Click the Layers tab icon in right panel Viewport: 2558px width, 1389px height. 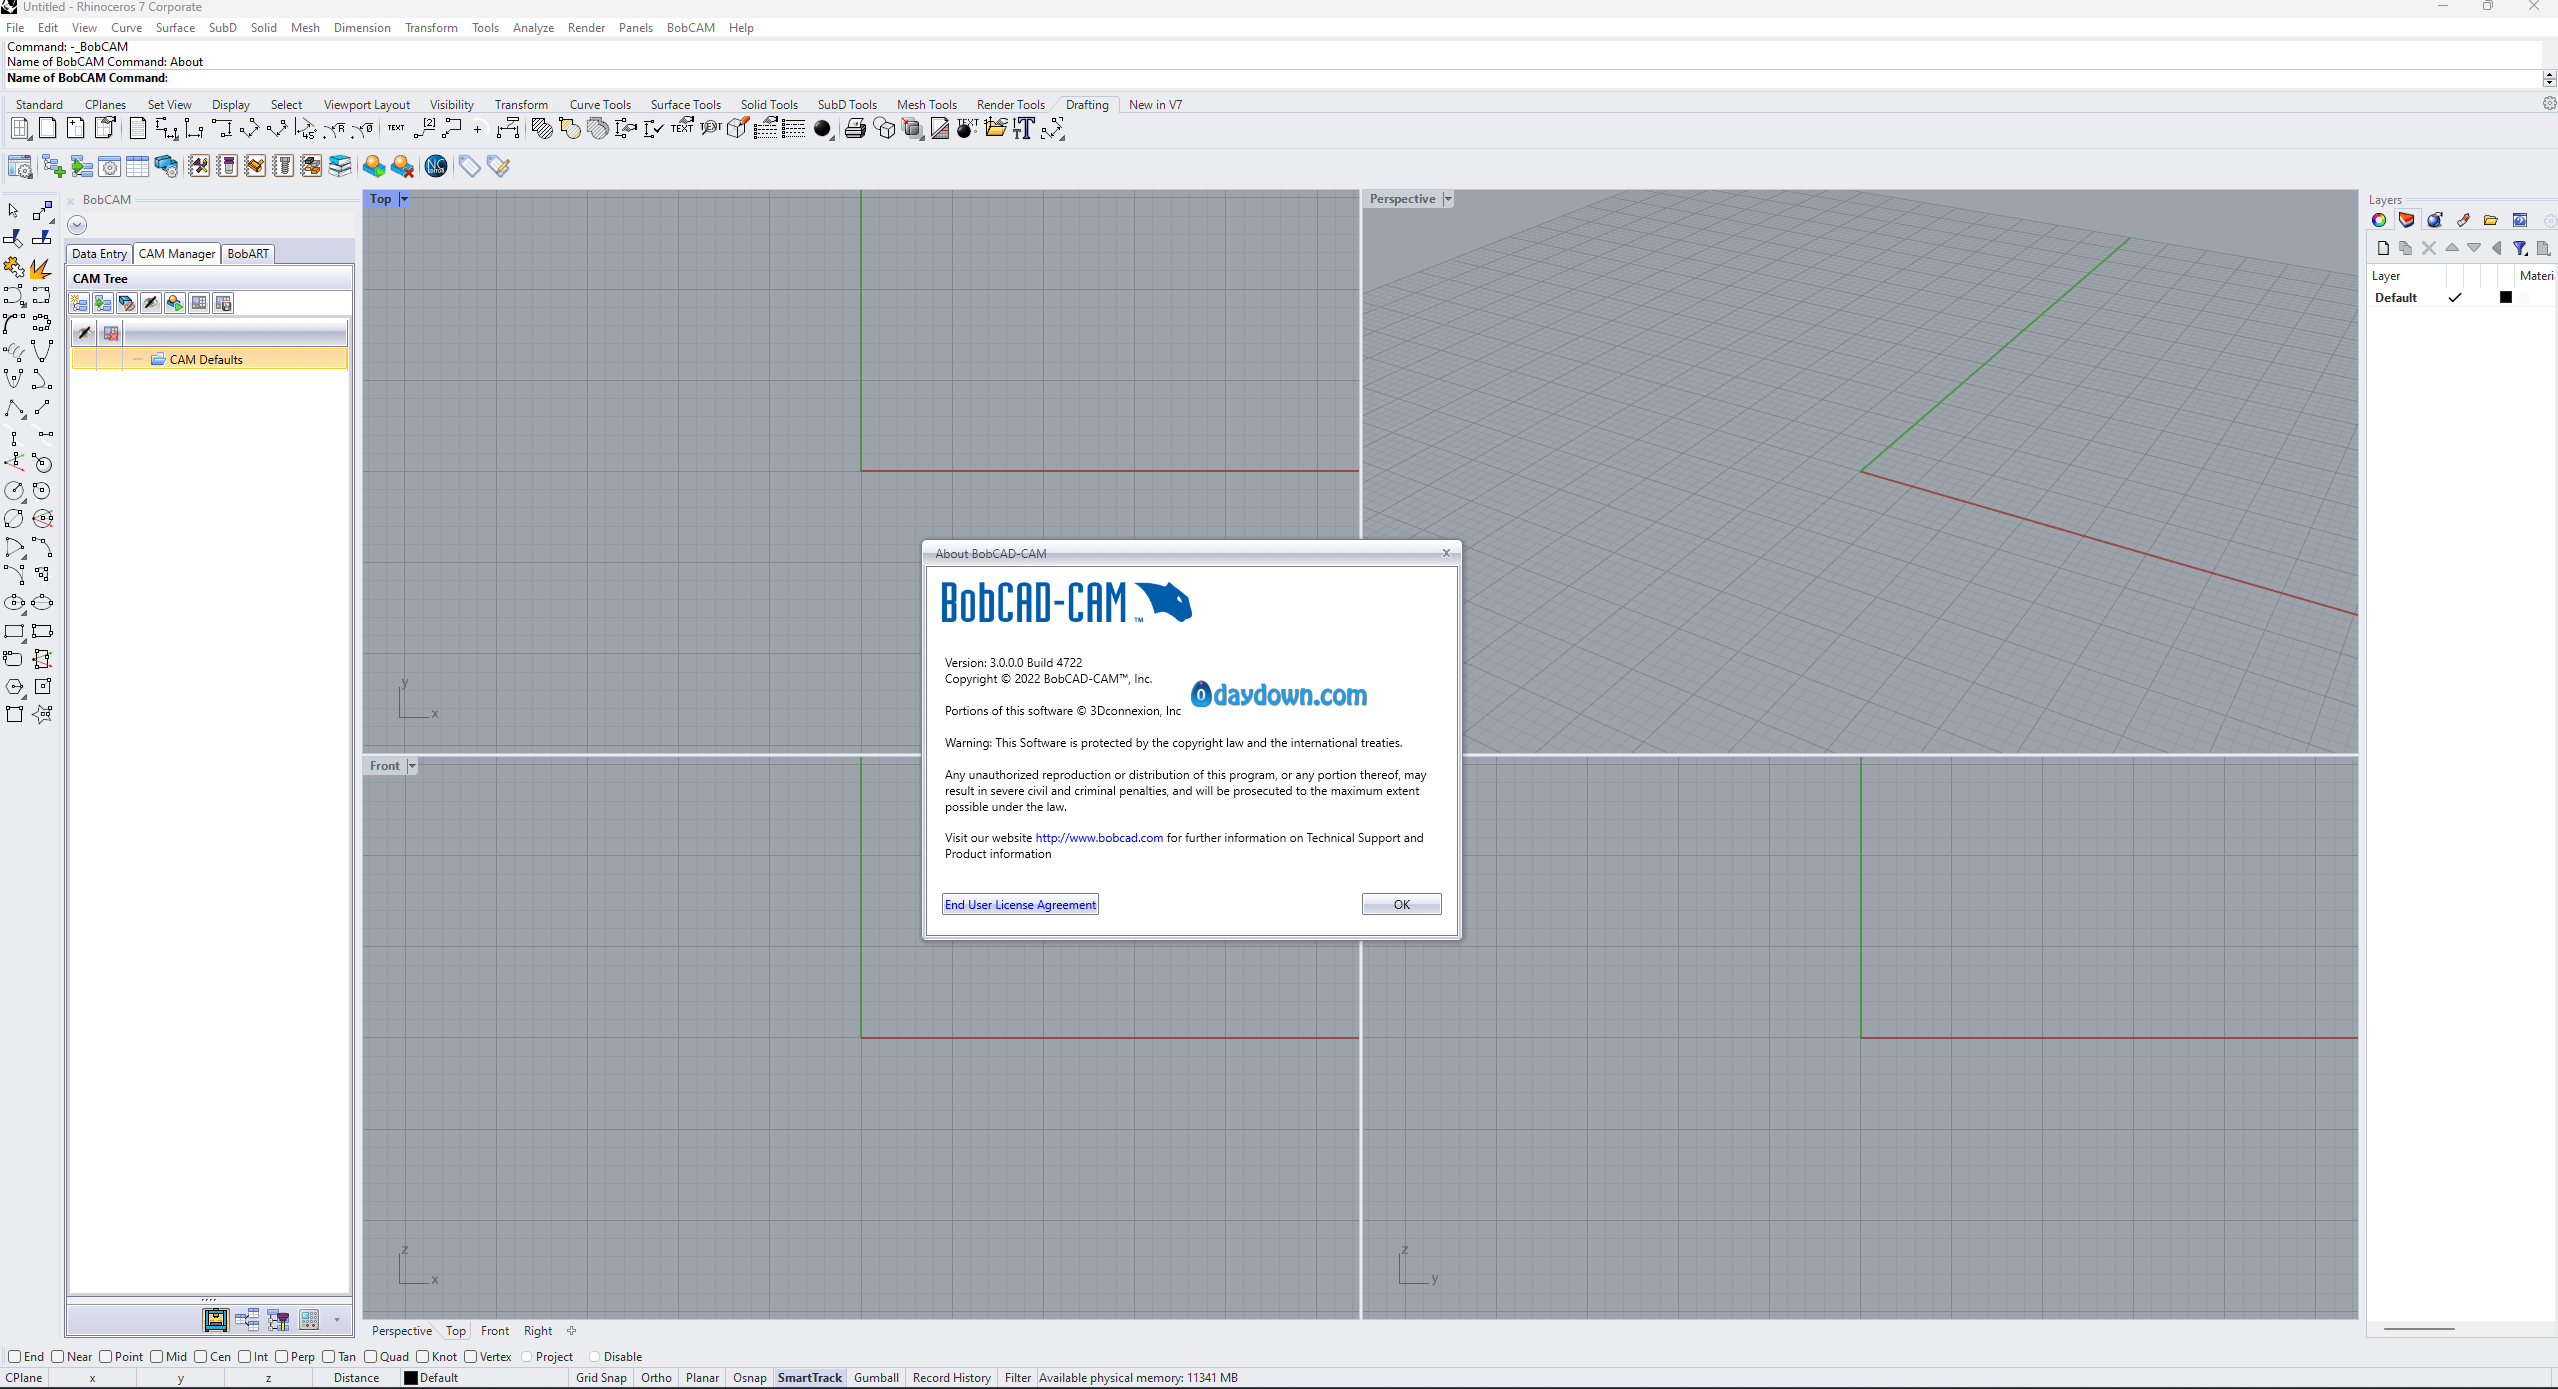tap(2407, 220)
